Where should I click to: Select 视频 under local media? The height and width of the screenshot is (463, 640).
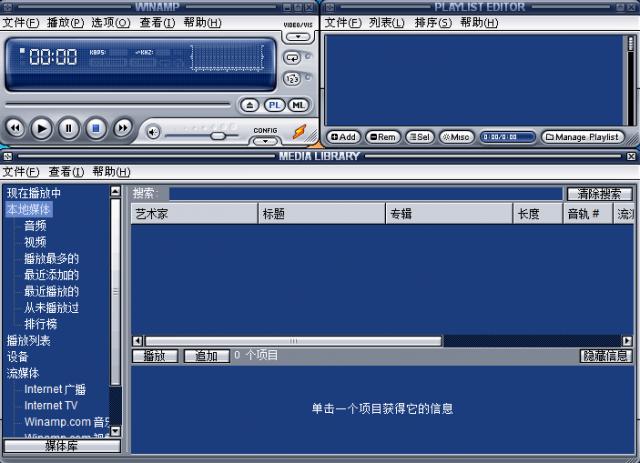tap(35, 242)
